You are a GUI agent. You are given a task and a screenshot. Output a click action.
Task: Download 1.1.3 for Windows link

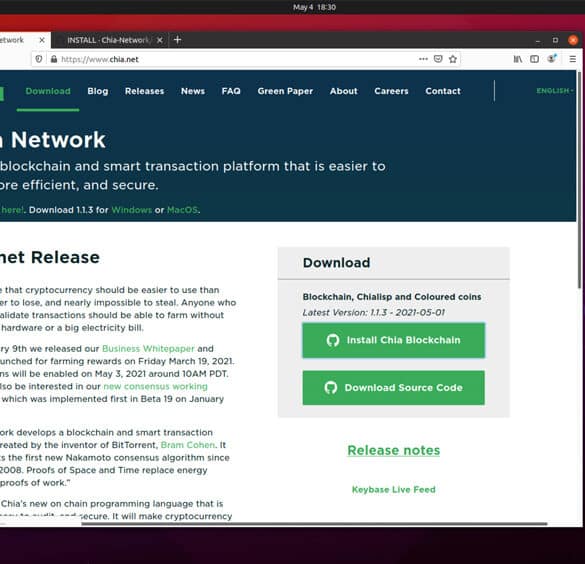pyautogui.click(x=132, y=210)
